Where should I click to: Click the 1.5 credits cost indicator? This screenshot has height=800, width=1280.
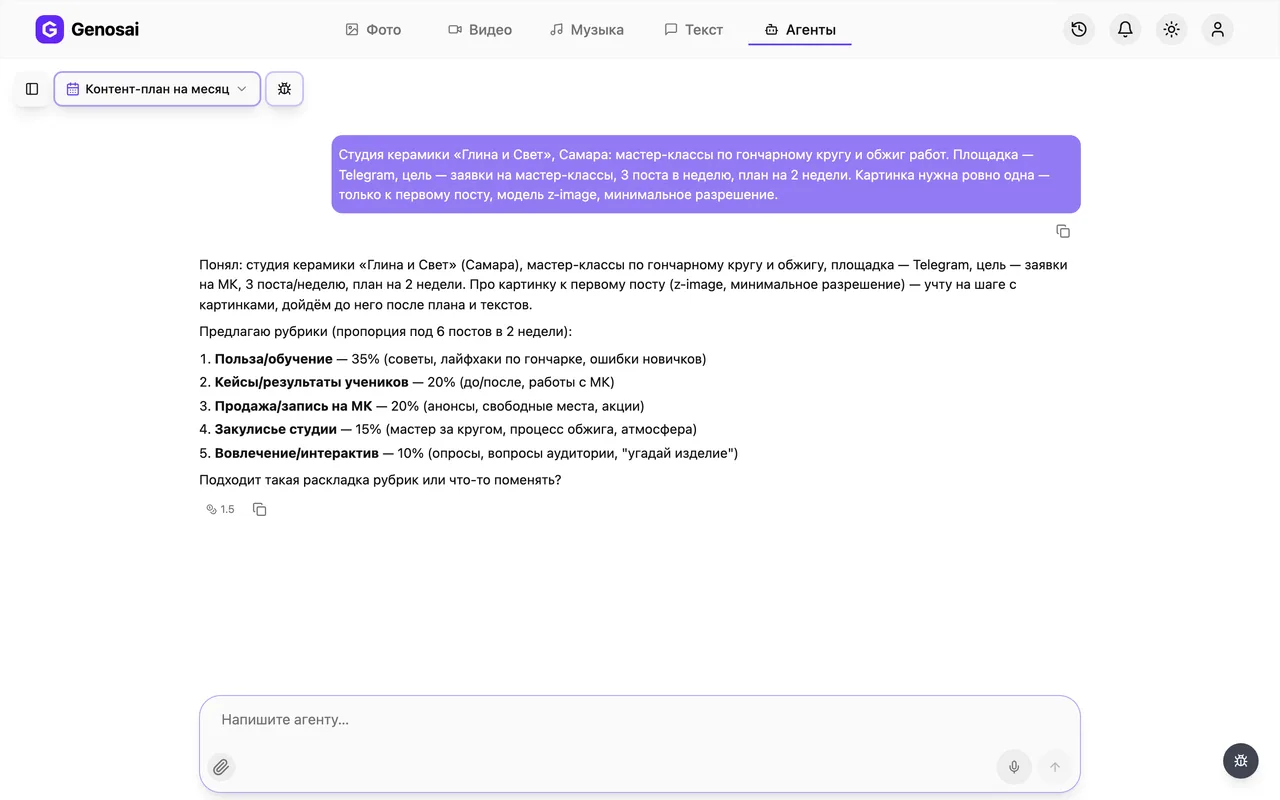click(220, 509)
